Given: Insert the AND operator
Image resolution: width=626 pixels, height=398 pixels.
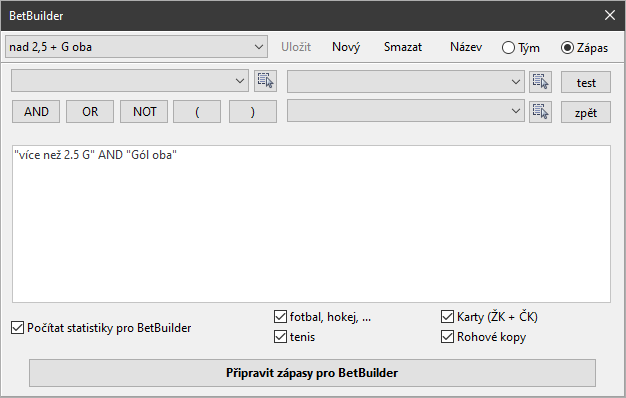Looking at the screenshot, I should (x=36, y=111).
